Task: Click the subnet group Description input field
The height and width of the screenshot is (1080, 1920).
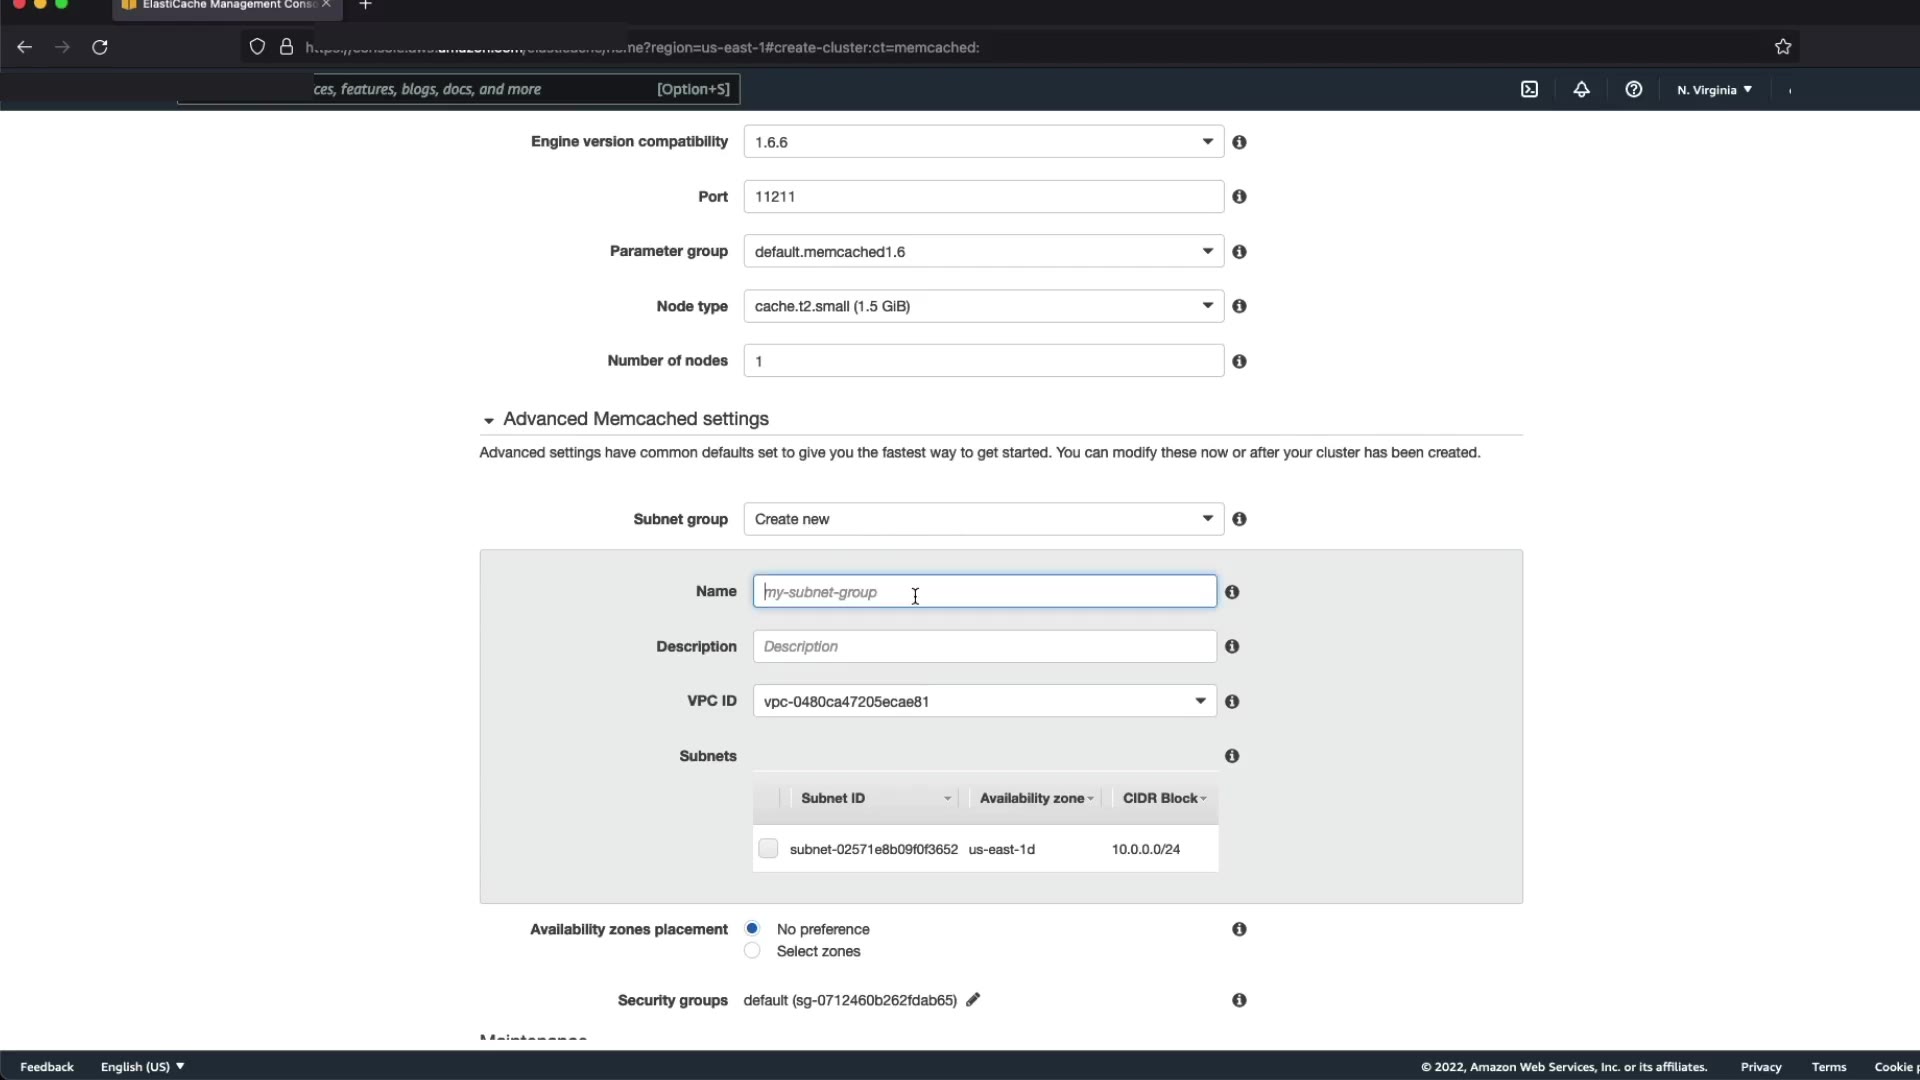Action: [984, 647]
